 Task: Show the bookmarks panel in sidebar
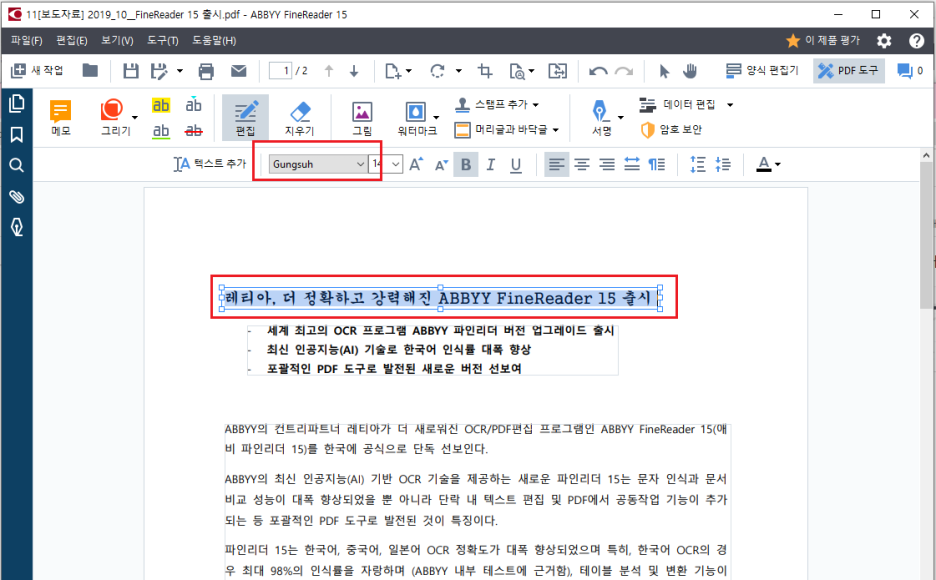[x=17, y=134]
